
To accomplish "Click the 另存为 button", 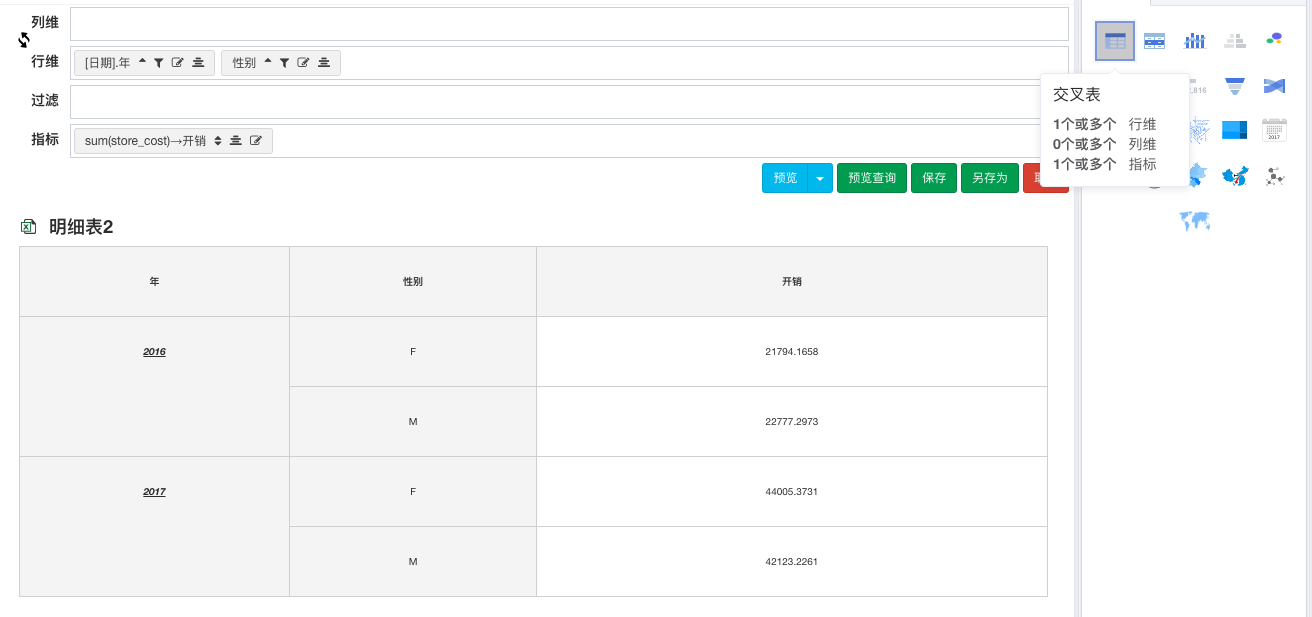I will pos(989,178).
